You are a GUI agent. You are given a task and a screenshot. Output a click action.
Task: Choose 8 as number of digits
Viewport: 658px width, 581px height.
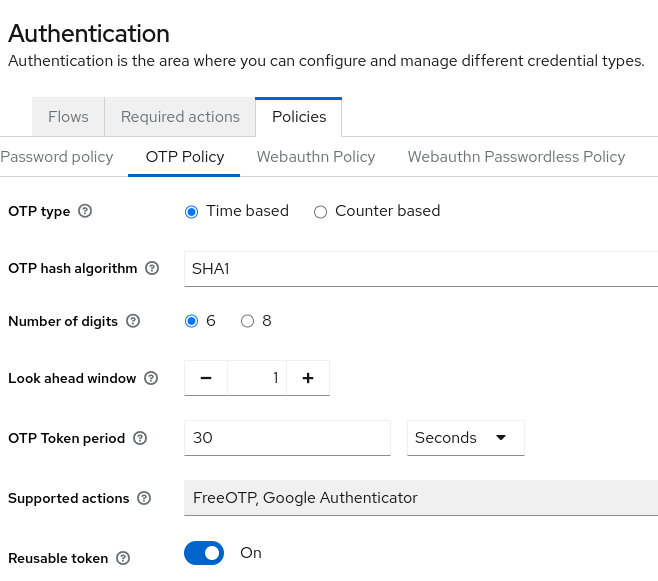pyautogui.click(x=247, y=322)
